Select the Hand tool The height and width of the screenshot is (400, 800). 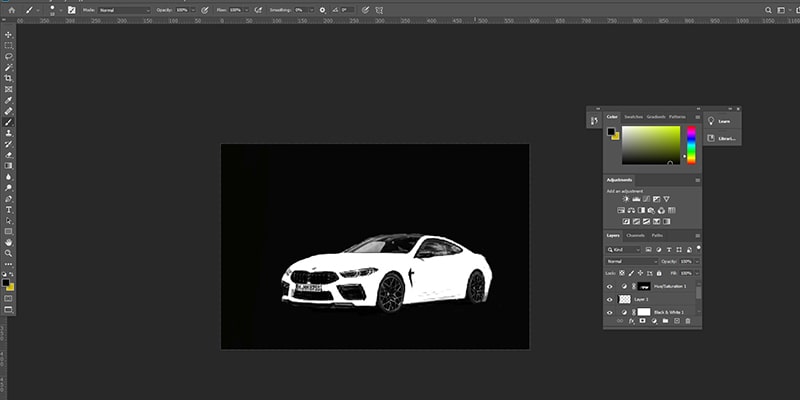8,243
